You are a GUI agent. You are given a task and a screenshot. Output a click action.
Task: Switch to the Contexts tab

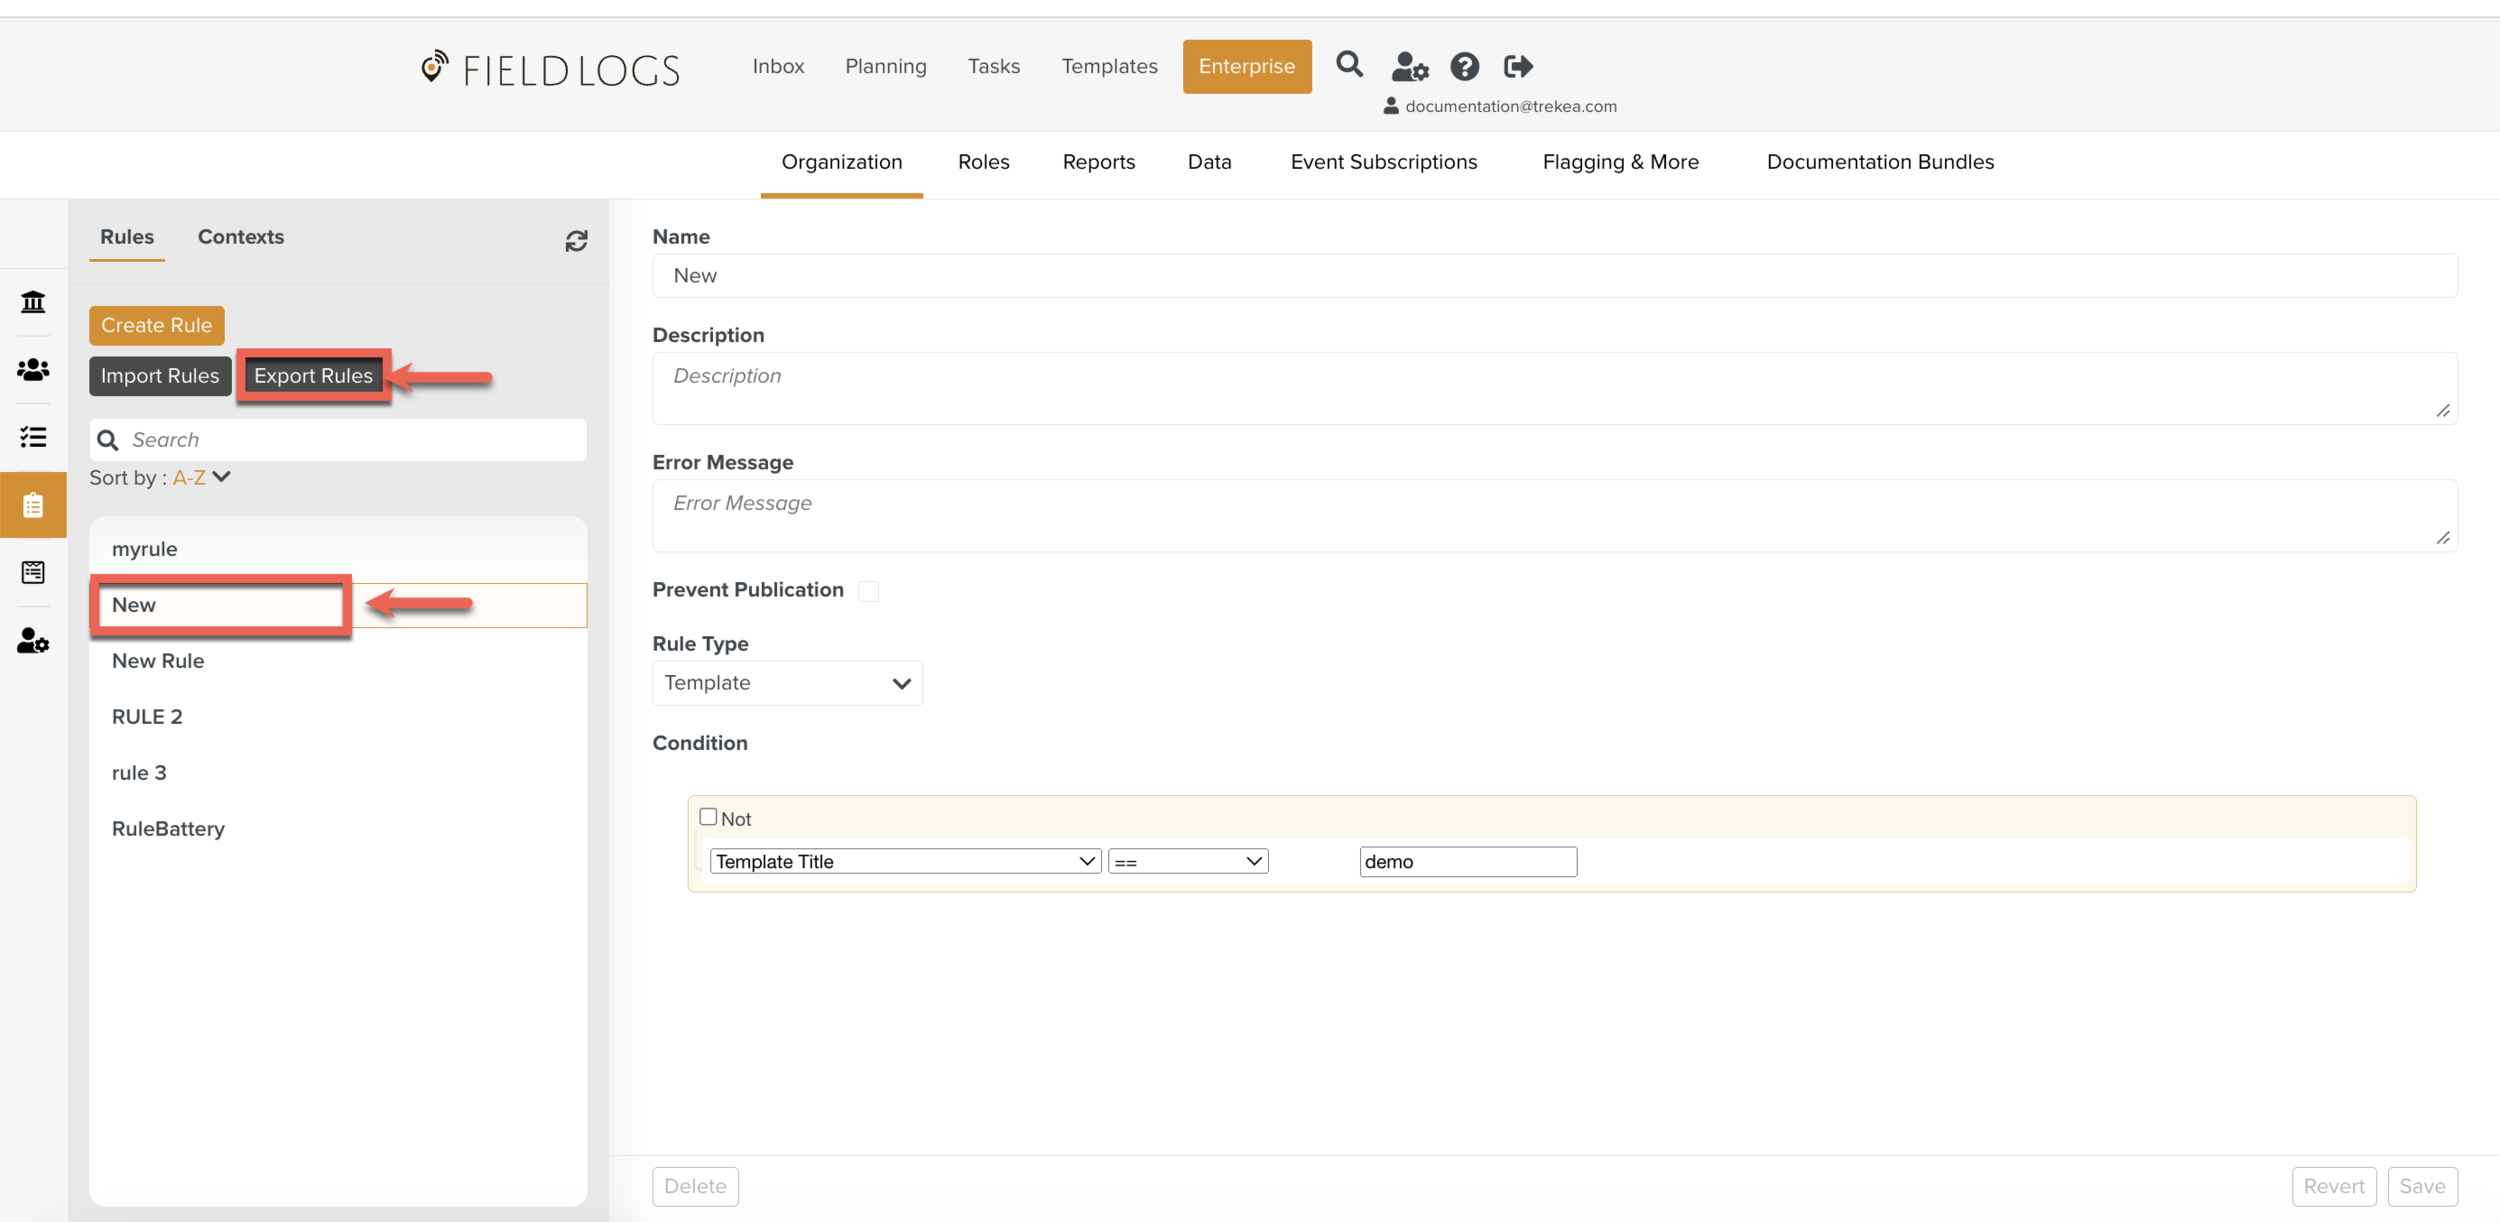(x=241, y=237)
